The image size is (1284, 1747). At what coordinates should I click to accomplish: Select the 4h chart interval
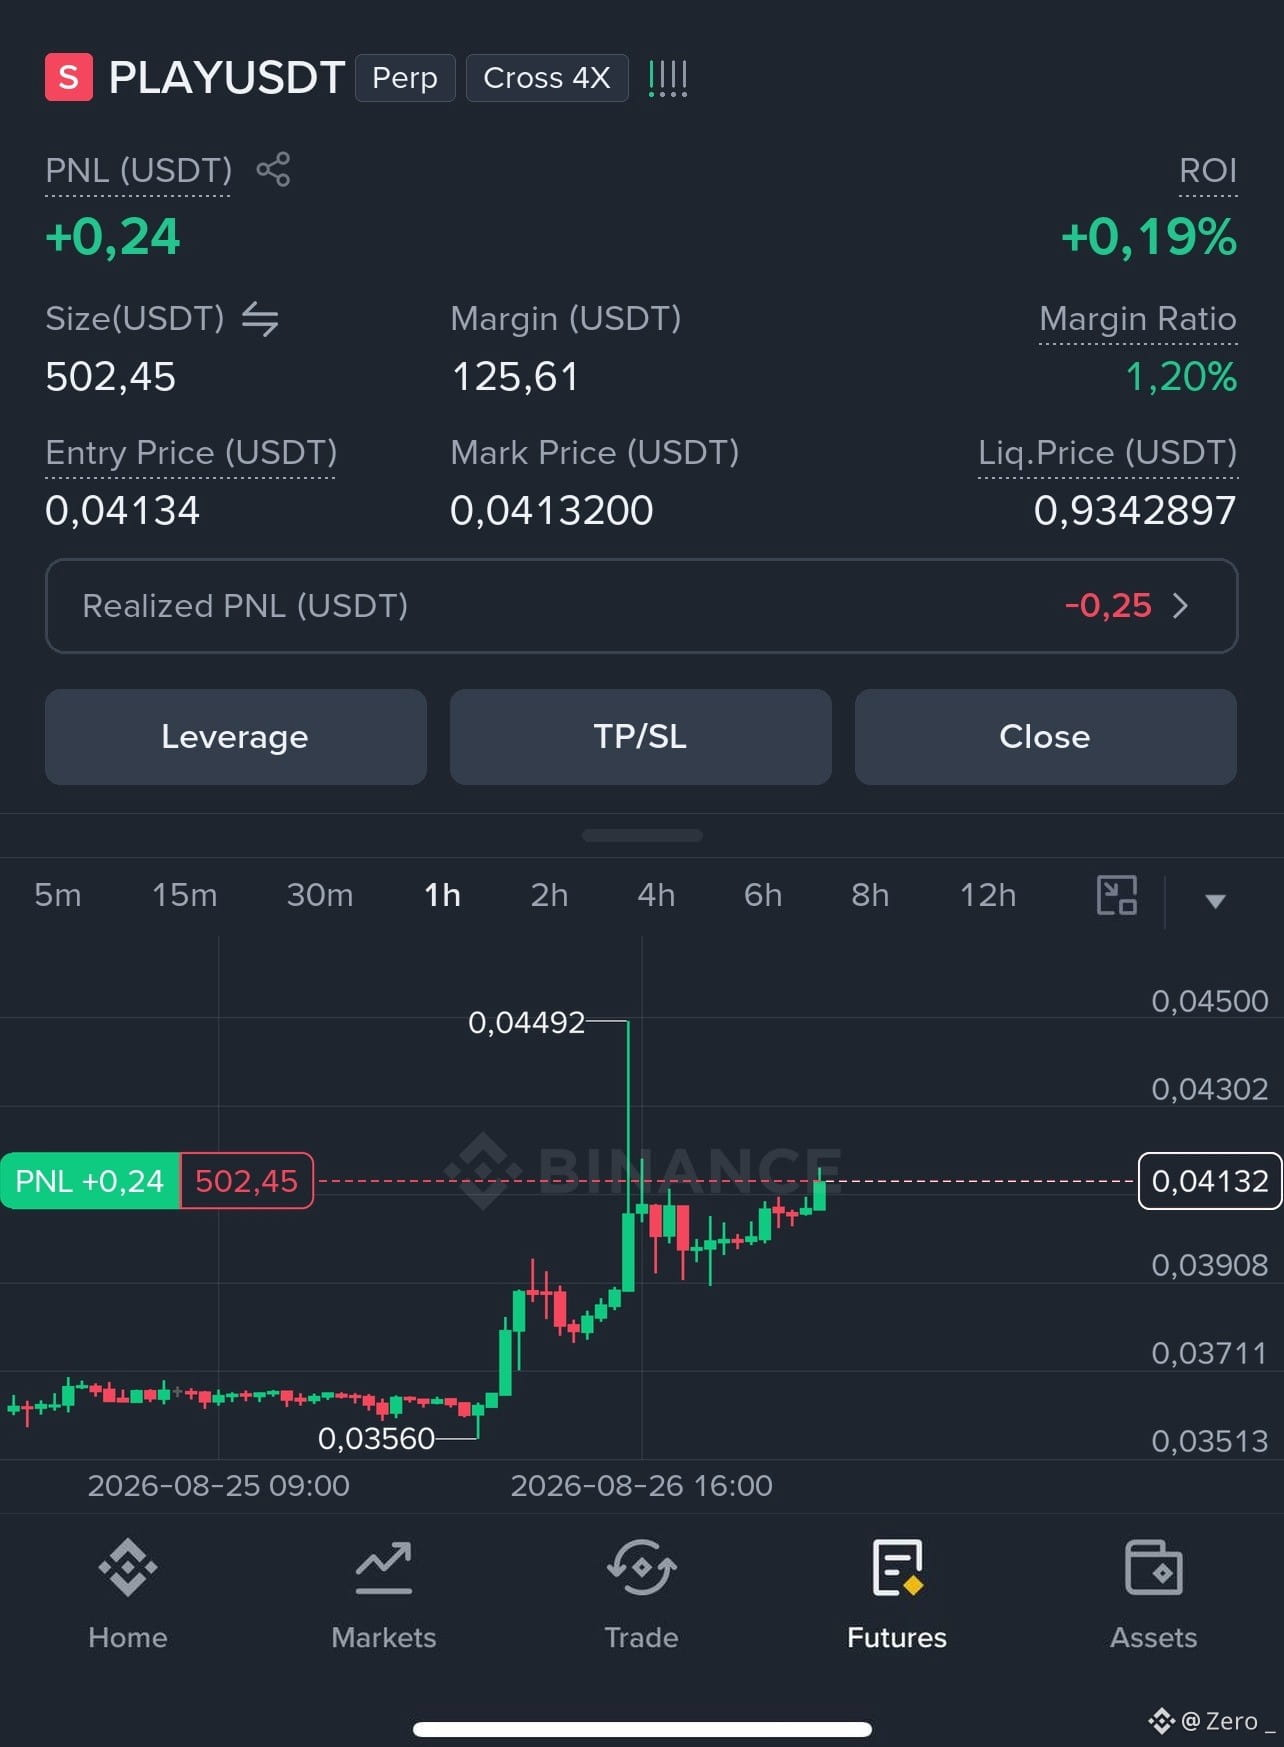click(x=656, y=895)
